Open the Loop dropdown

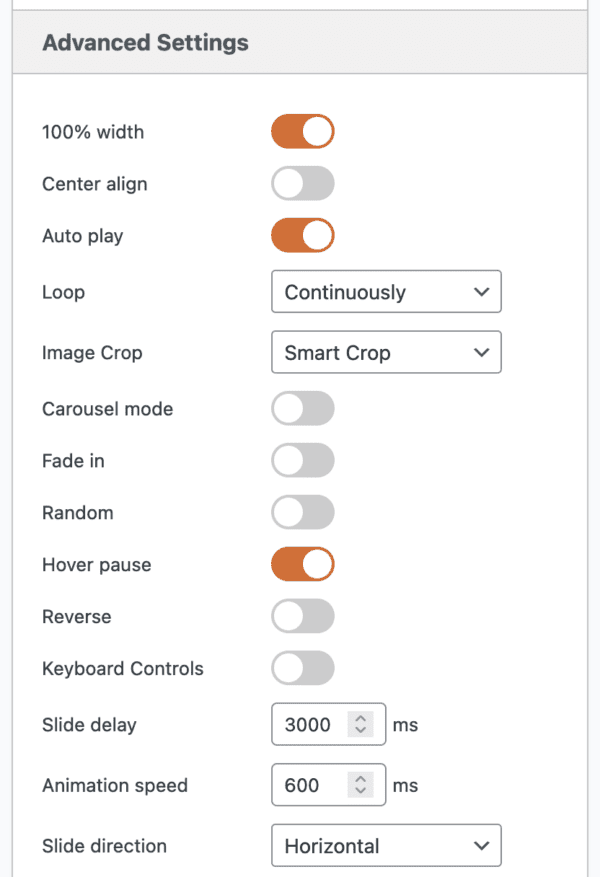pos(386,292)
